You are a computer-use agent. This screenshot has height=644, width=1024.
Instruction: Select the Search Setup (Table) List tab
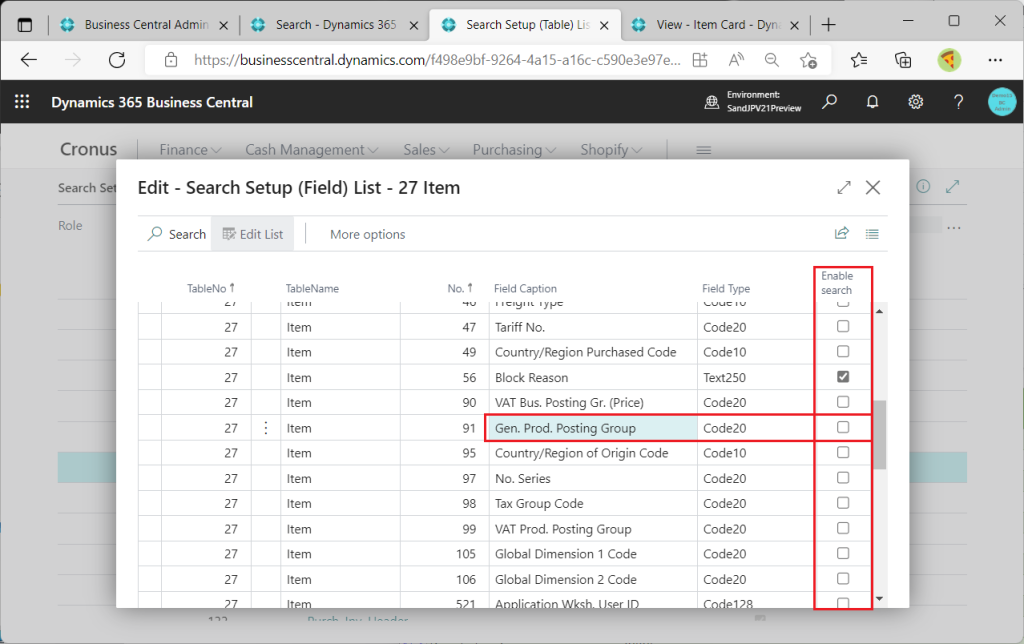[x=526, y=25]
